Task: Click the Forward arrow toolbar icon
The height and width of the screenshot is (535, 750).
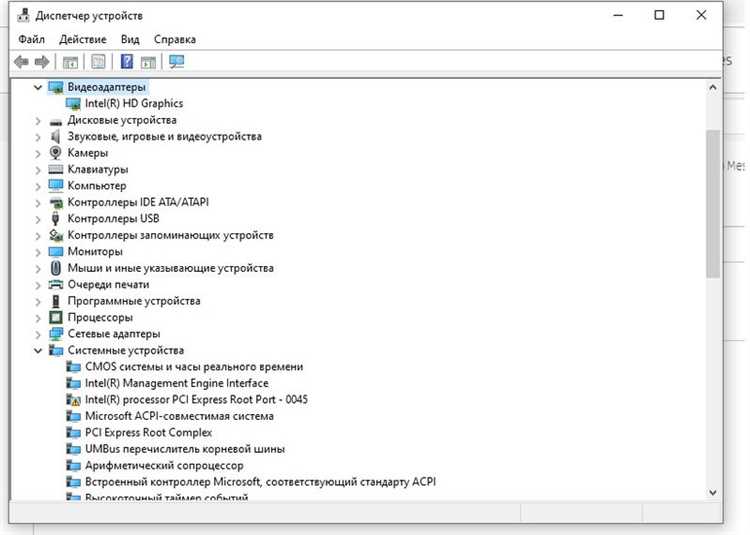Action: point(42,62)
